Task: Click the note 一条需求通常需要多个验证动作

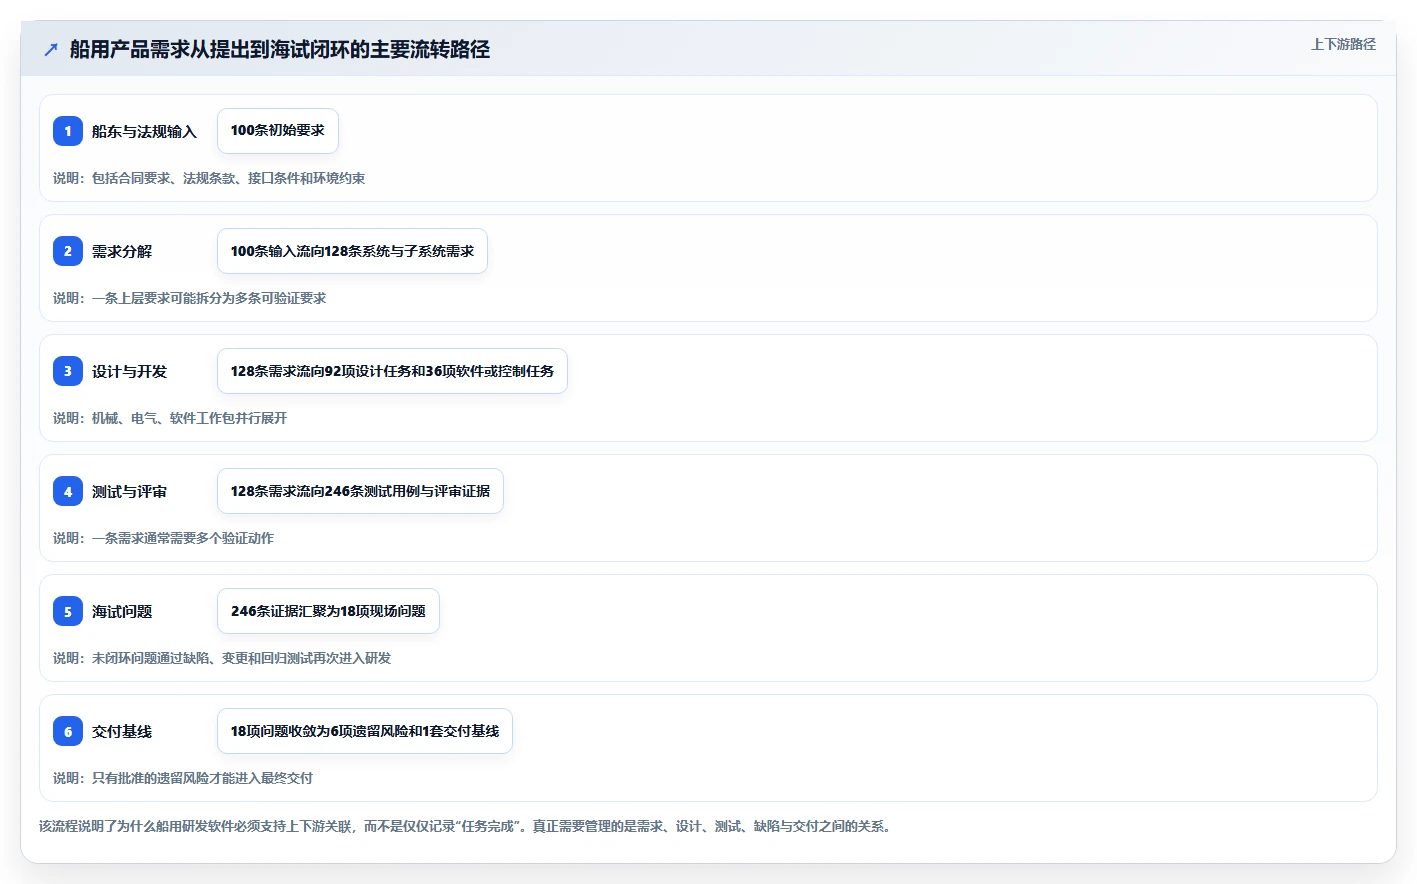Action: click(x=163, y=538)
